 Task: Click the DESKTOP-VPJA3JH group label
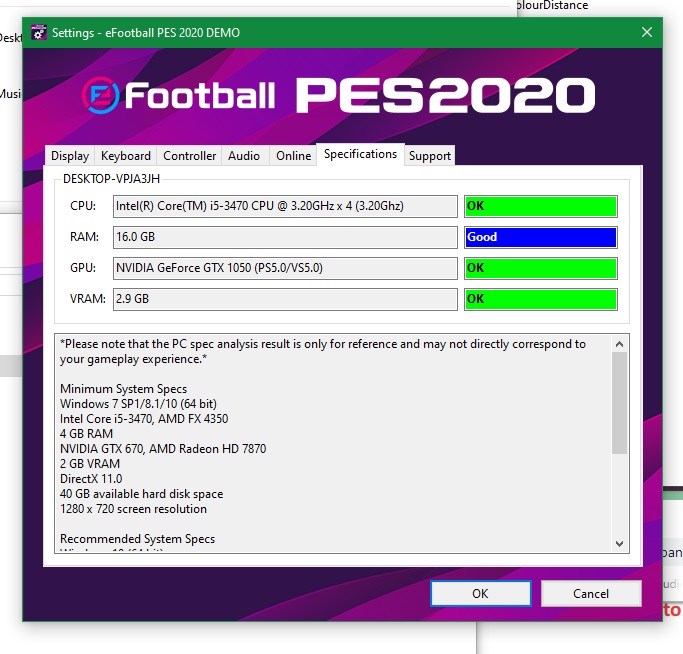pos(112,179)
